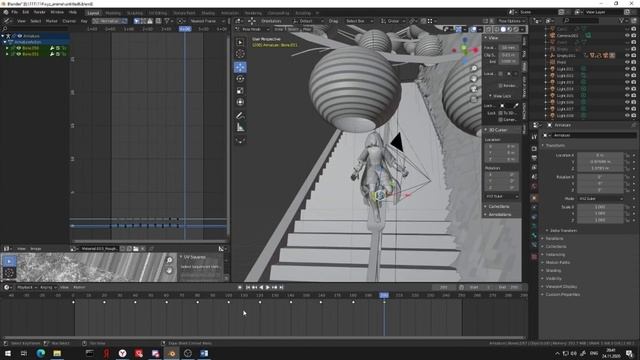Viewport: 640px width, 360px height.
Task: Select the Cursor tool in viewport toolbar
Action: tap(240, 54)
